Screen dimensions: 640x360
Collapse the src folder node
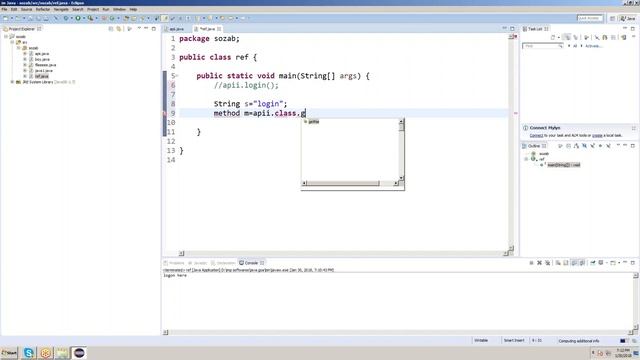[x=12, y=42]
